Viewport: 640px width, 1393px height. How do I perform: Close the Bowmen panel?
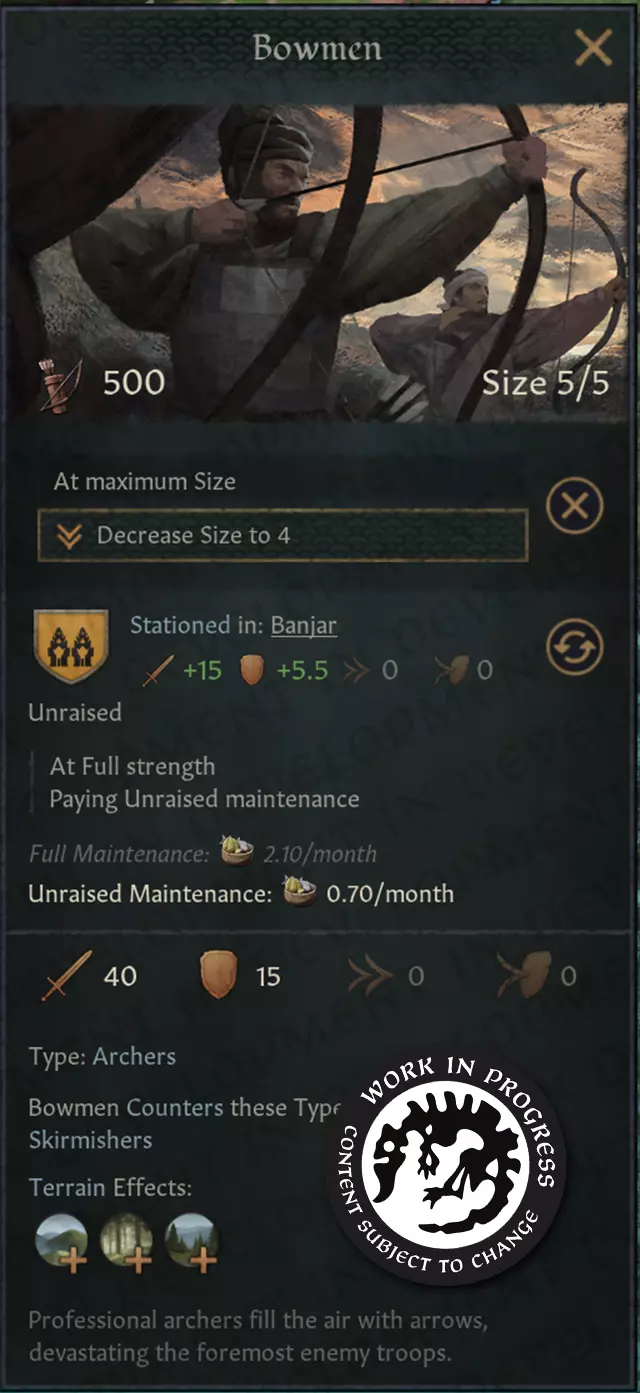[x=594, y=47]
